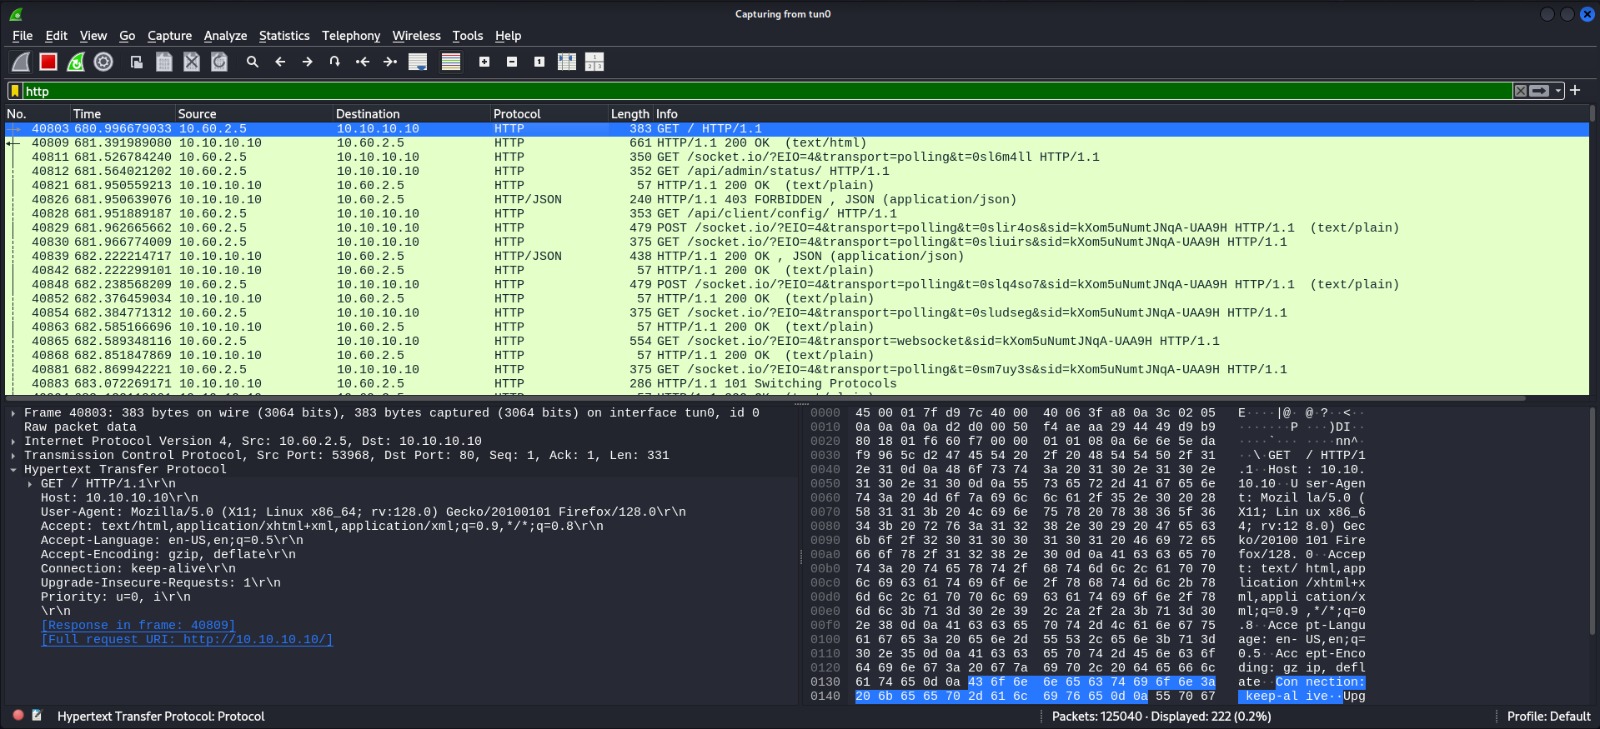Open Full request URI link
This screenshot has height=729, width=1600.
186,639
